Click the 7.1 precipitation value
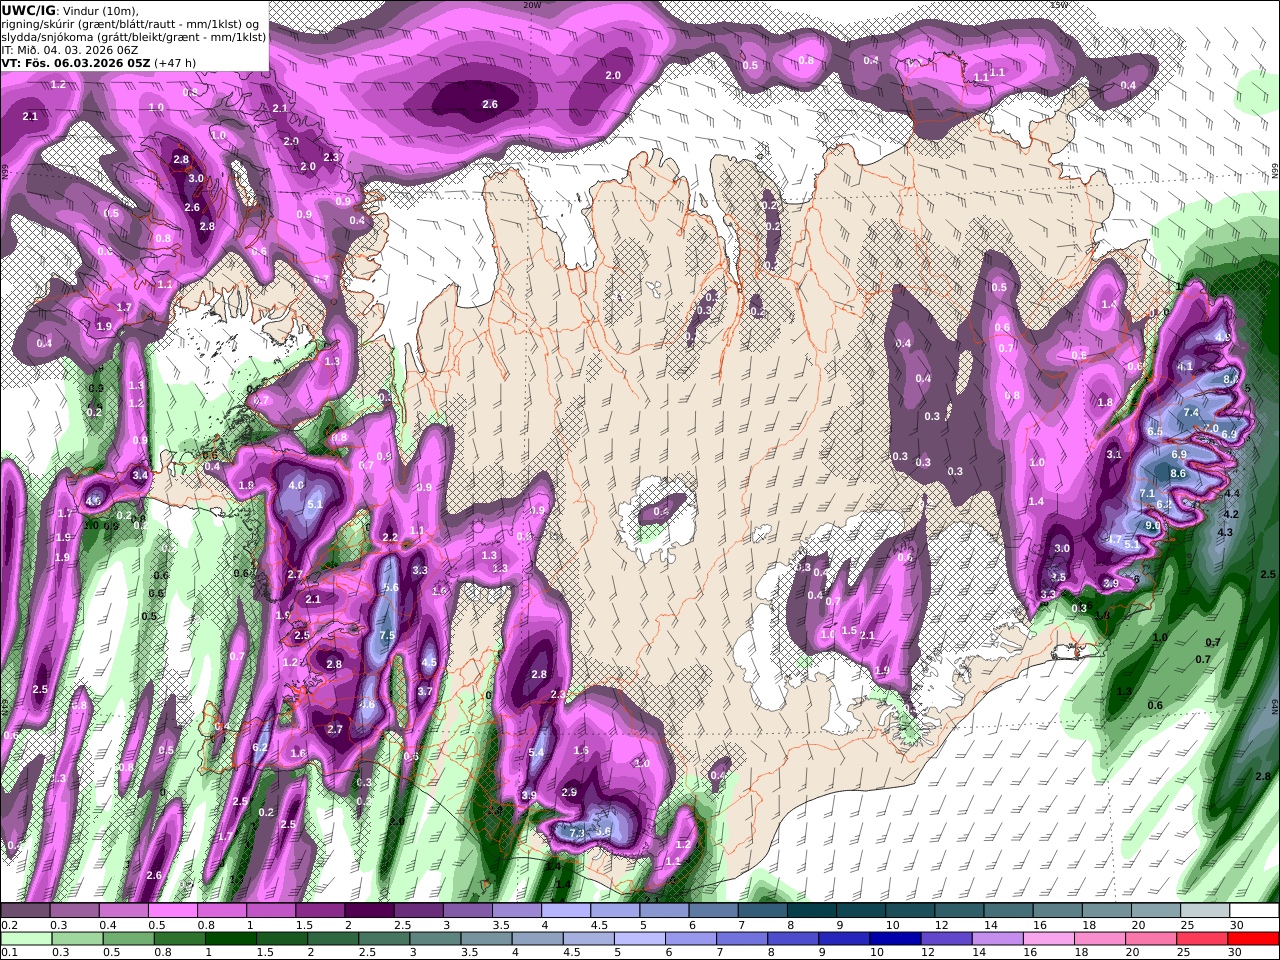Viewport: 1280px width, 960px height. 1147,494
